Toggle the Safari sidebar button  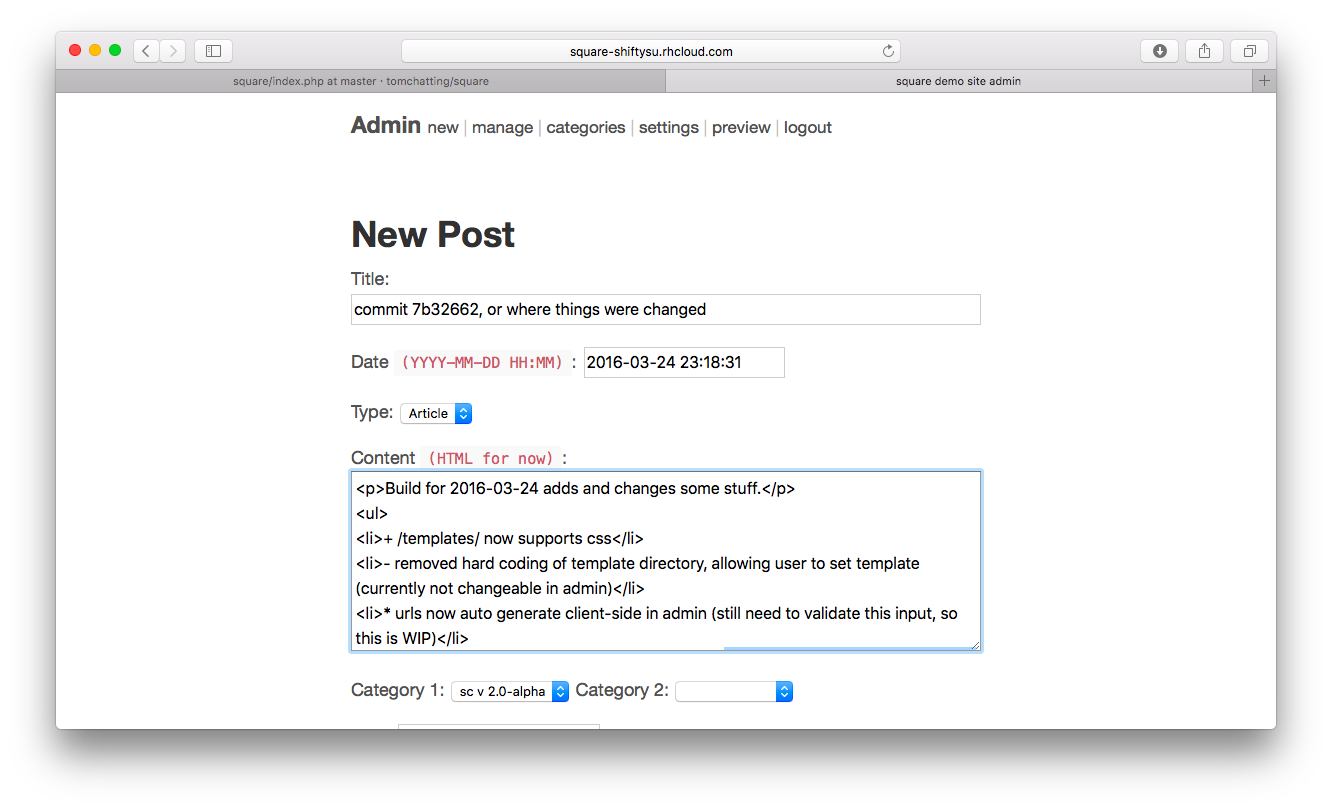tap(213, 51)
